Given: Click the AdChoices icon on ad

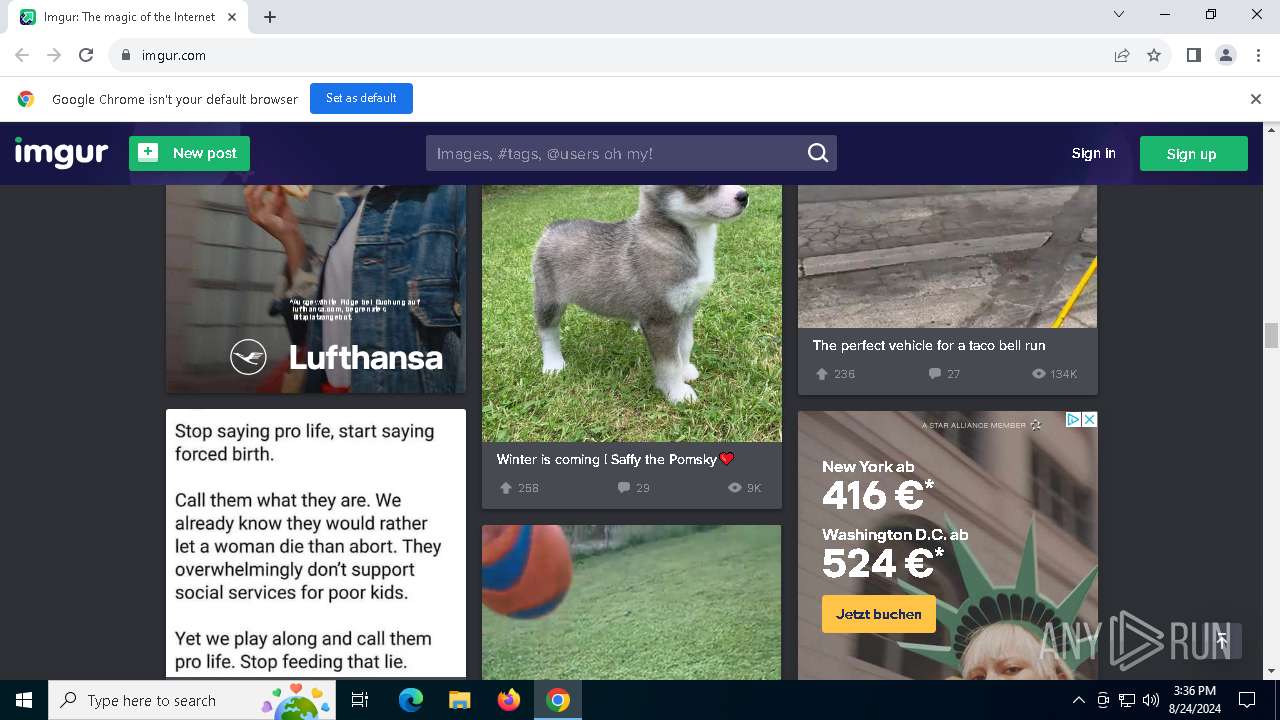Looking at the screenshot, I should (x=1073, y=420).
